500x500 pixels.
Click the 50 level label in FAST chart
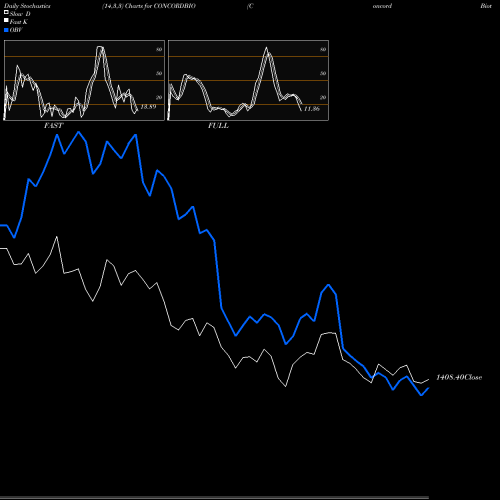click(159, 73)
